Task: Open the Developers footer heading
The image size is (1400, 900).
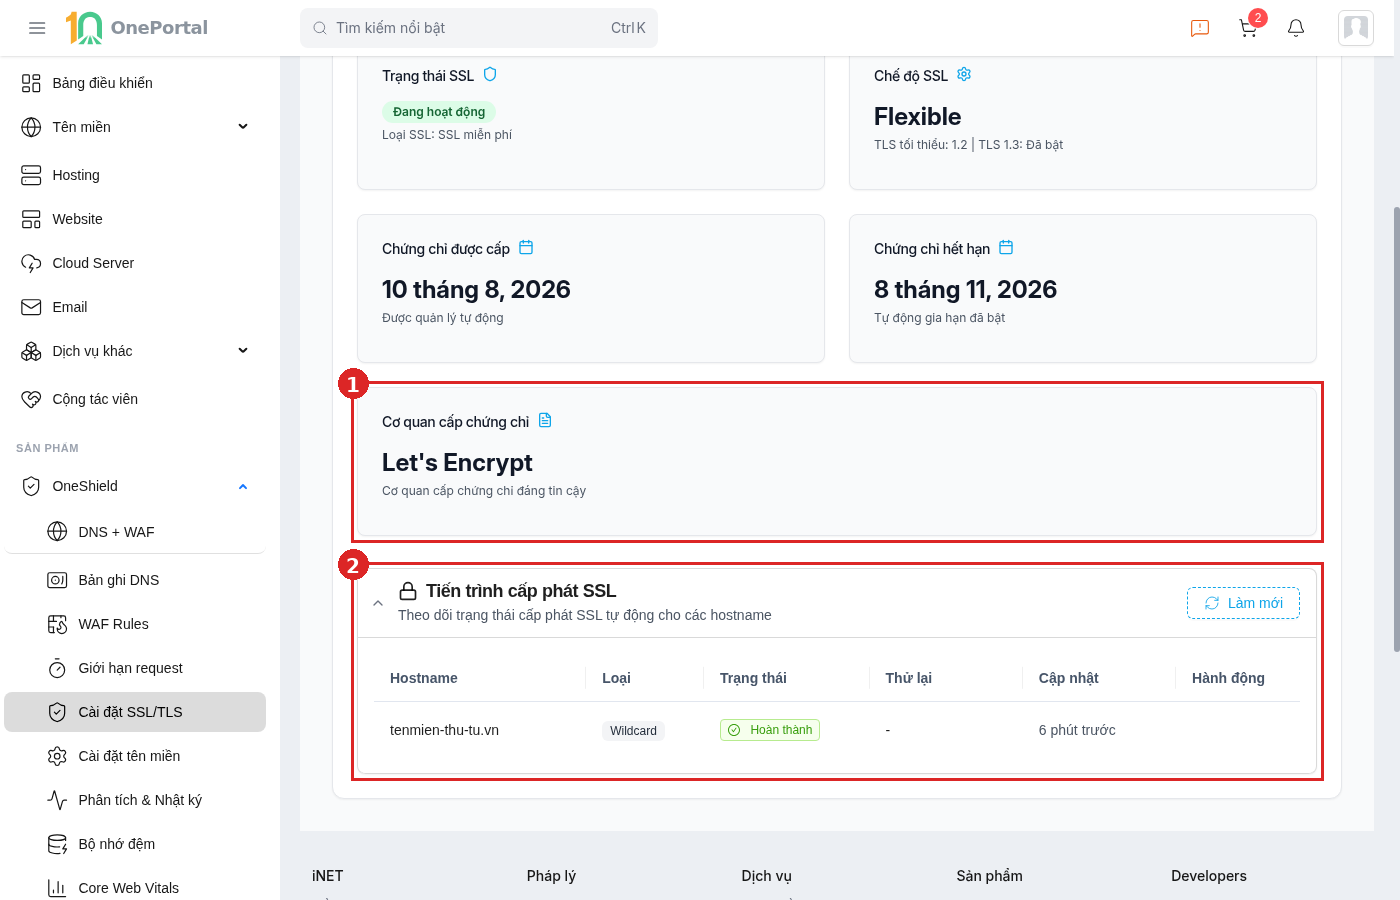Action: tap(1209, 876)
